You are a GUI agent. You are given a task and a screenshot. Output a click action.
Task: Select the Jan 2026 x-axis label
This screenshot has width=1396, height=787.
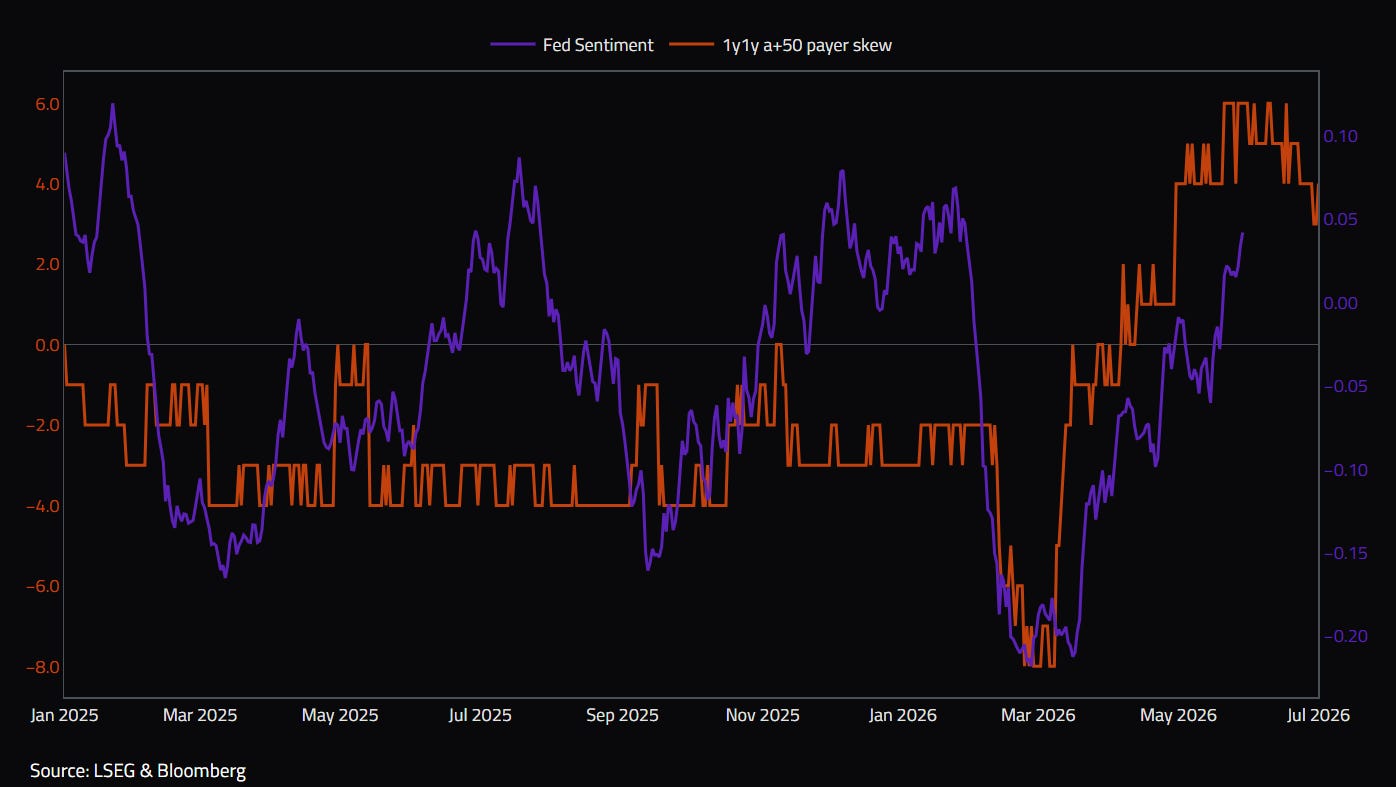902,715
